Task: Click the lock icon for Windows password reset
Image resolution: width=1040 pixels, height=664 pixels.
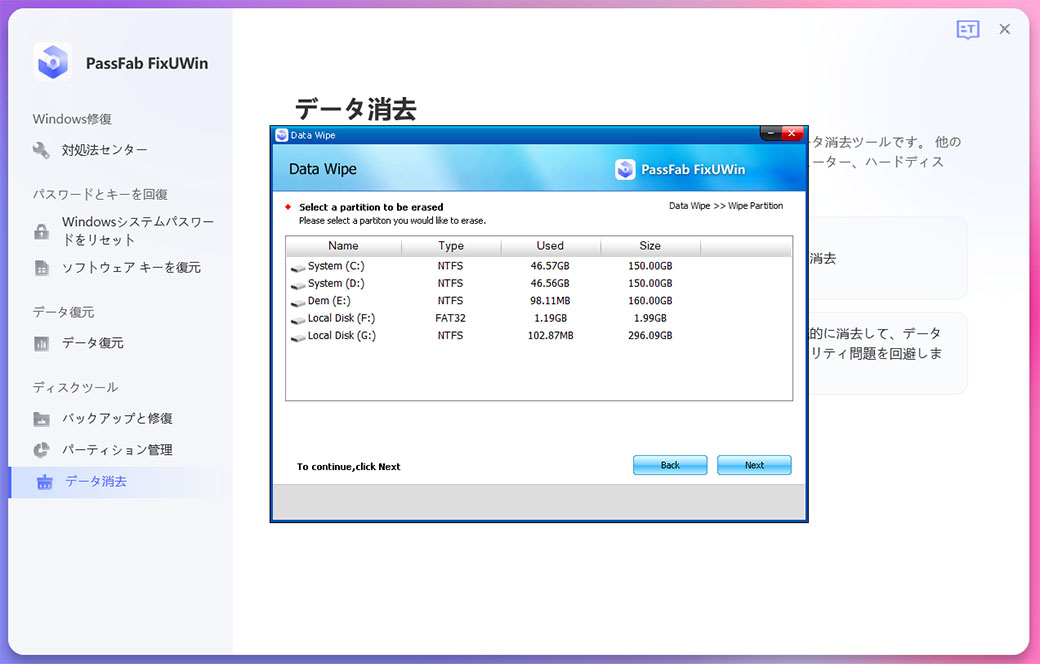Action: (x=41, y=231)
